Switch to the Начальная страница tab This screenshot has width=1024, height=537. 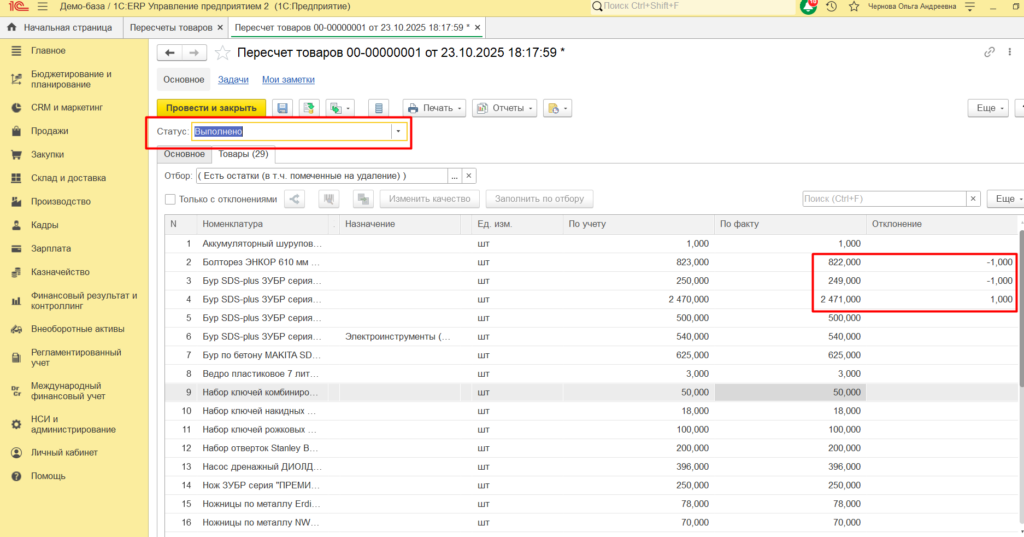60,27
